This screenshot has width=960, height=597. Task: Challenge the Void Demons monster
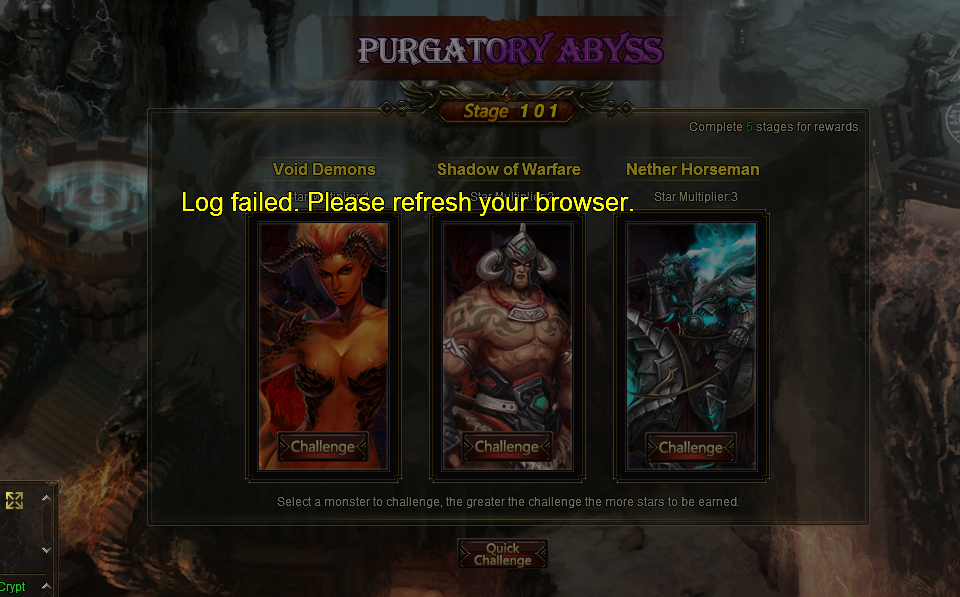click(x=323, y=447)
